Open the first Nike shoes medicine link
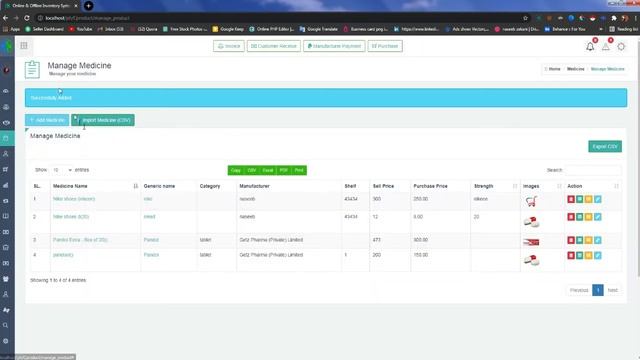640x360 pixels. 74,199
